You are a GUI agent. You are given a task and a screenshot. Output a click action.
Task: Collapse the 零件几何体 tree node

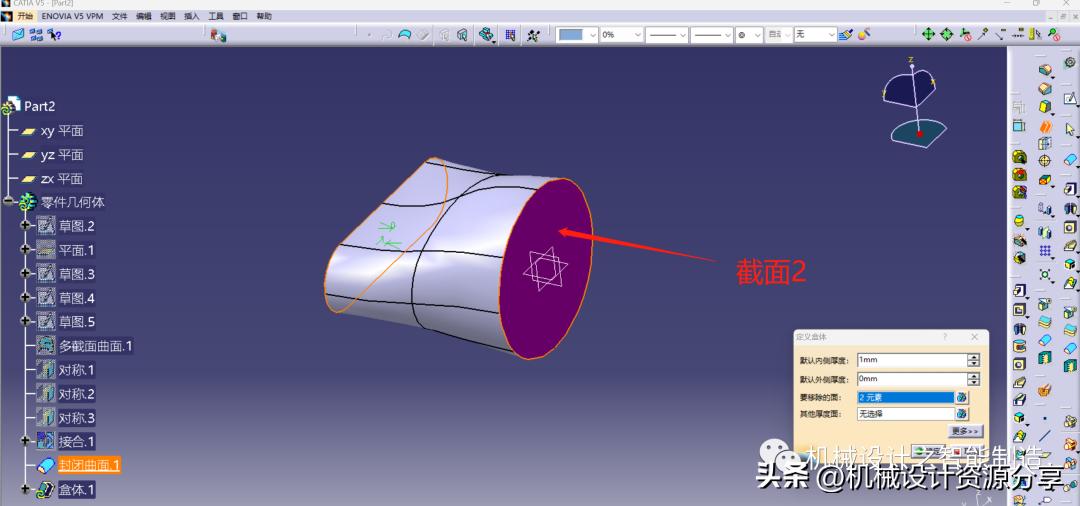coord(8,202)
